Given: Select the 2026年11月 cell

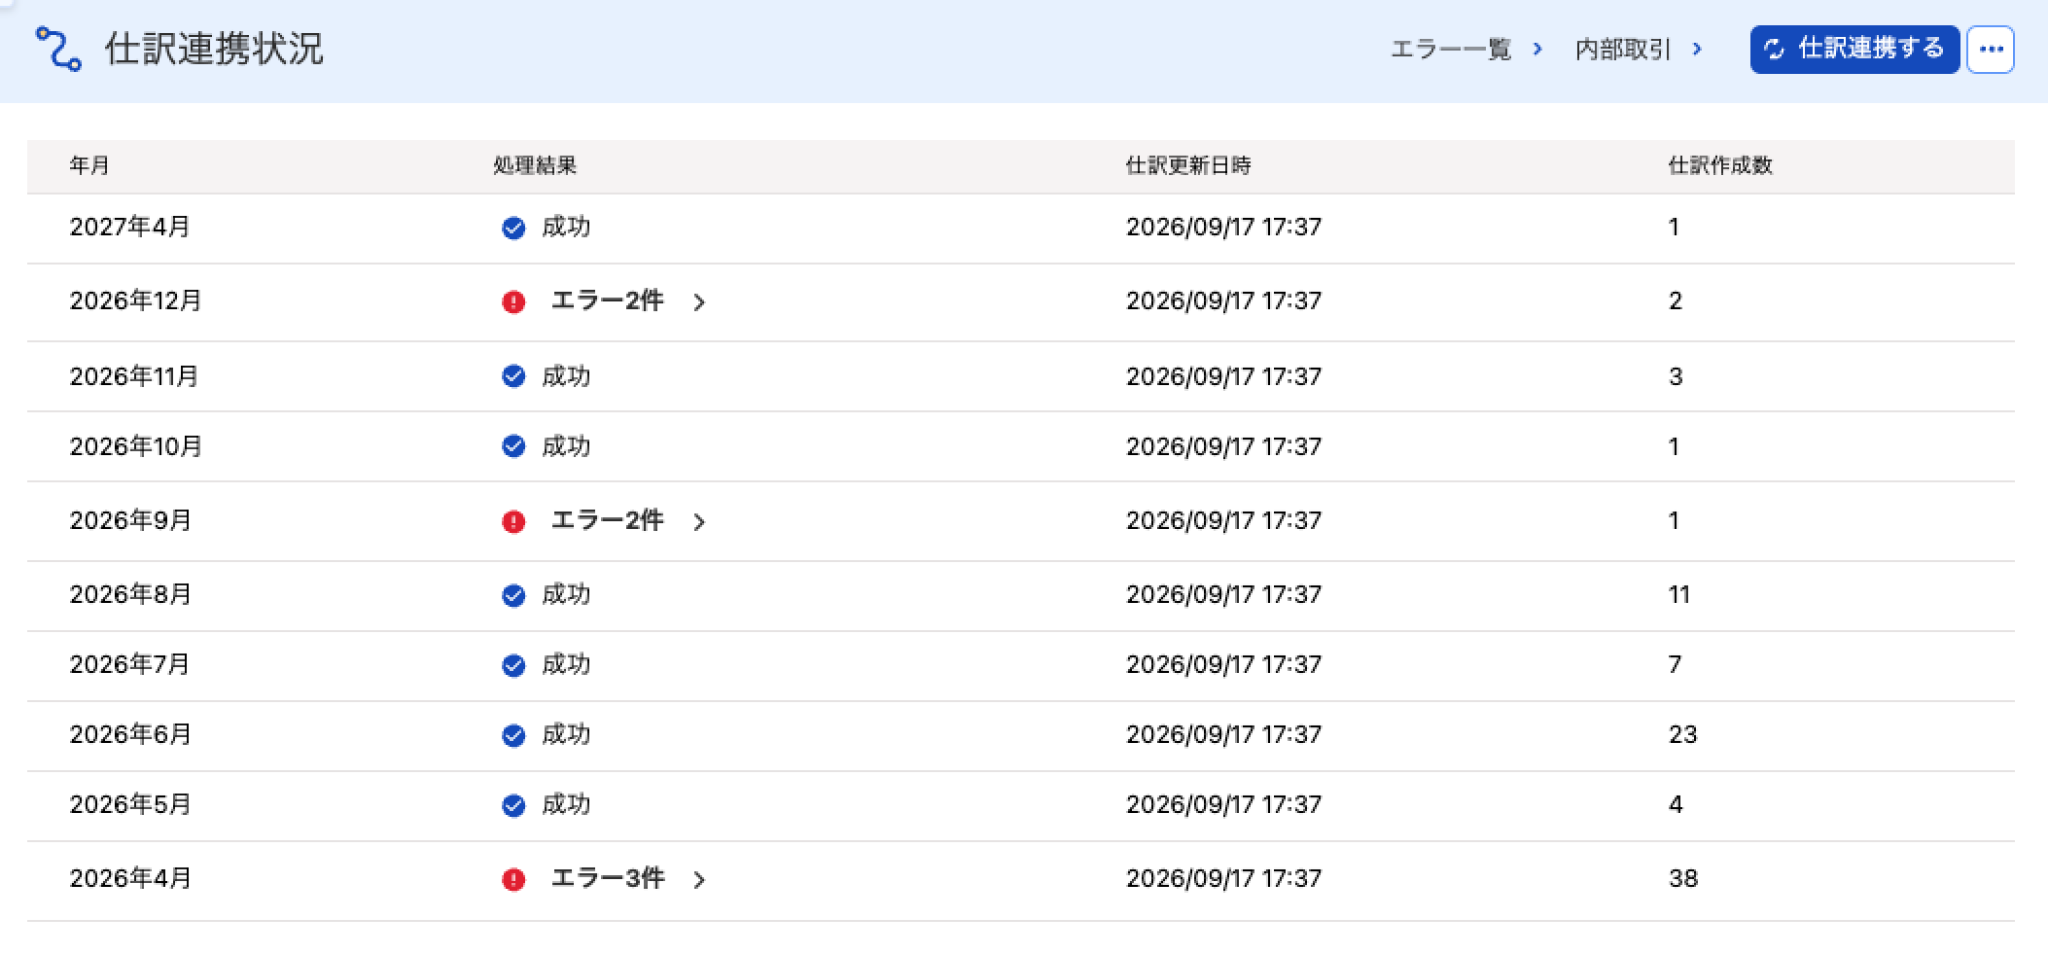Looking at the screenshot, I should pos(134,377).
